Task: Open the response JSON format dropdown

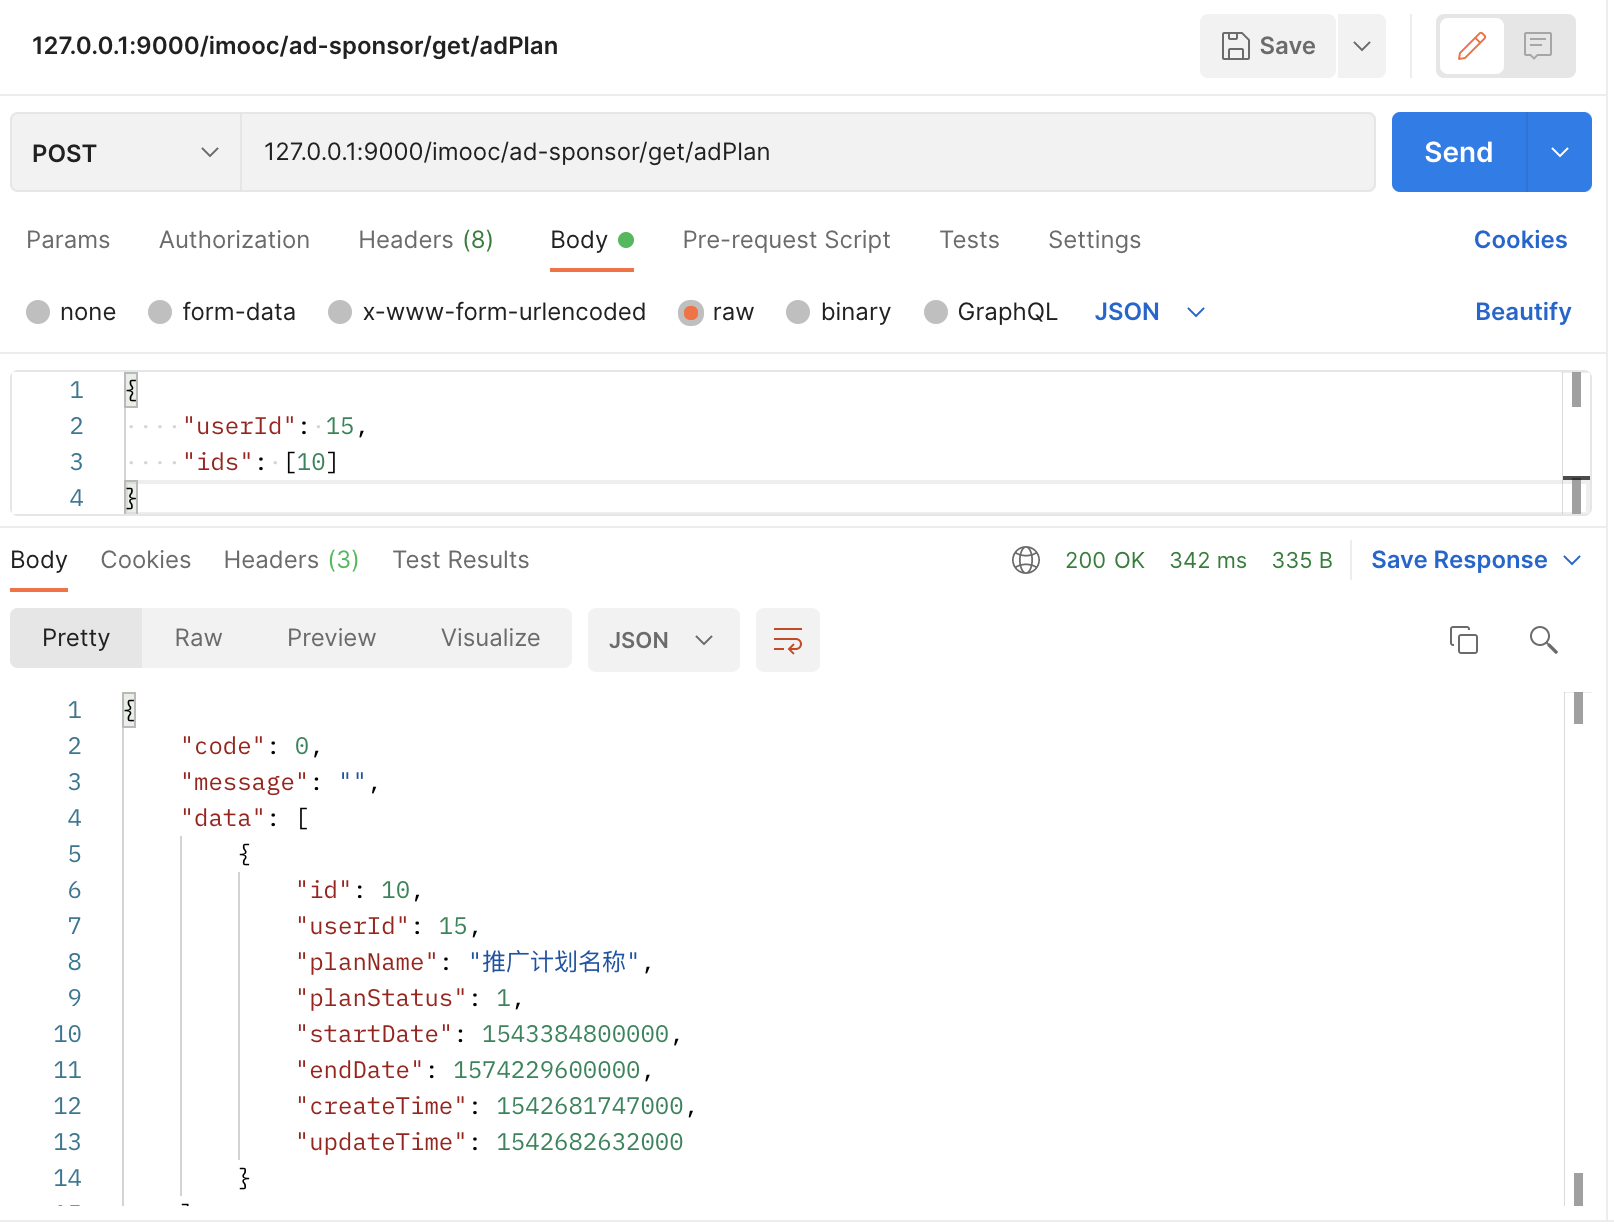Action: pos(663,640)
